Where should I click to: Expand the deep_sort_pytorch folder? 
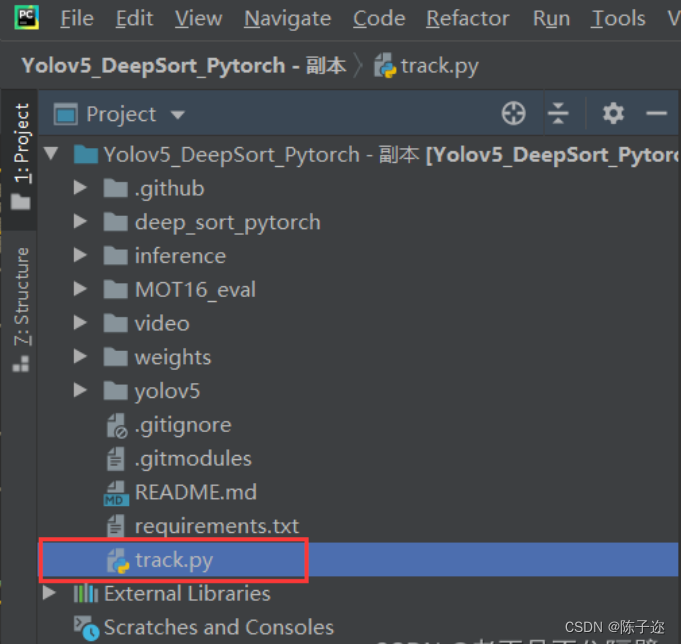pos(80,221)
